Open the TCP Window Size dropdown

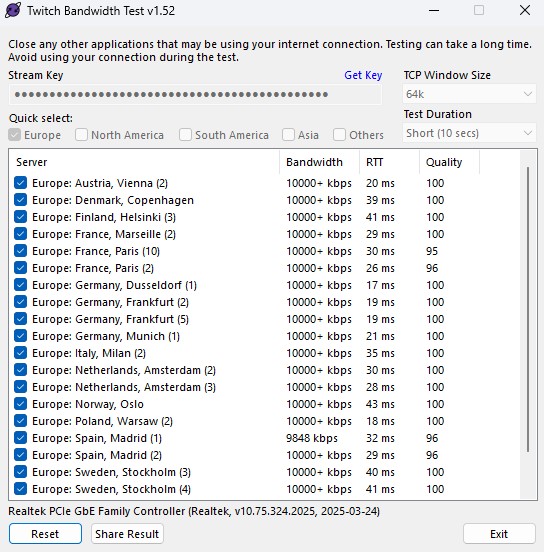click(469, 94)
